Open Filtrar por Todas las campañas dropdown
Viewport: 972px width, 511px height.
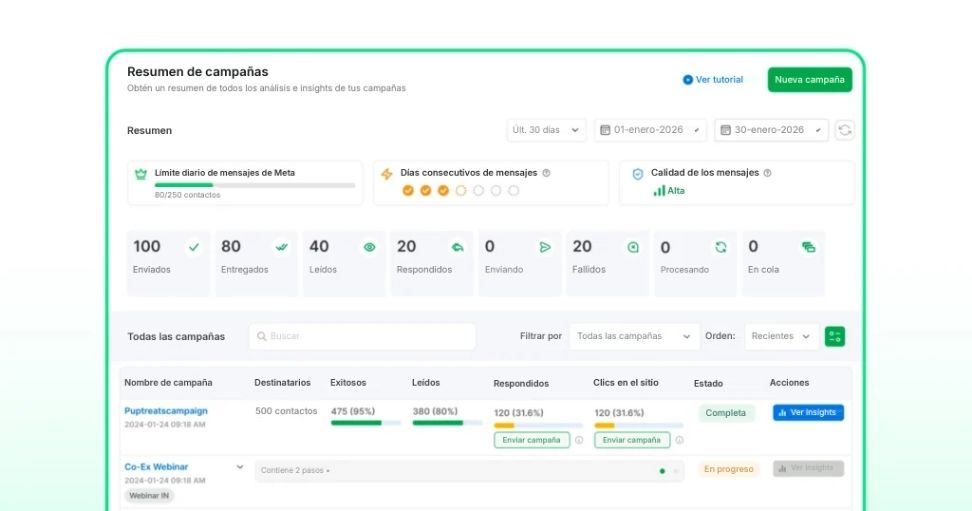[634, 336]
